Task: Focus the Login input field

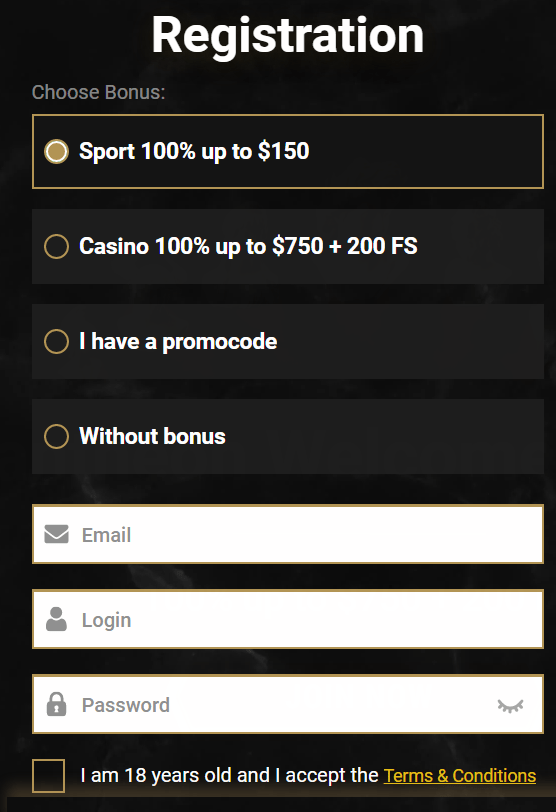Action: (288, 619)
